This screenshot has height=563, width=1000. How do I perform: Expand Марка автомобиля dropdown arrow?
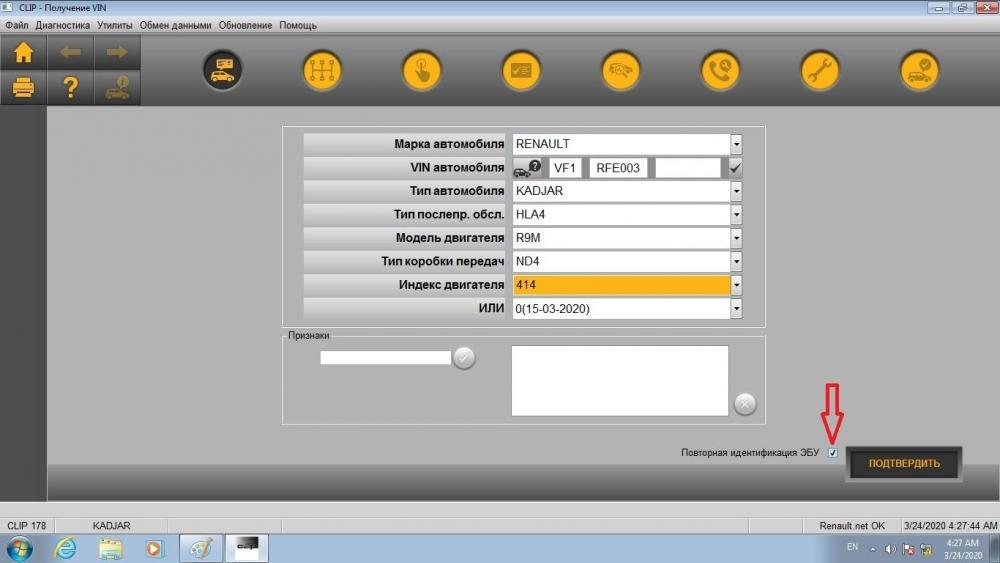coord(736,144)
